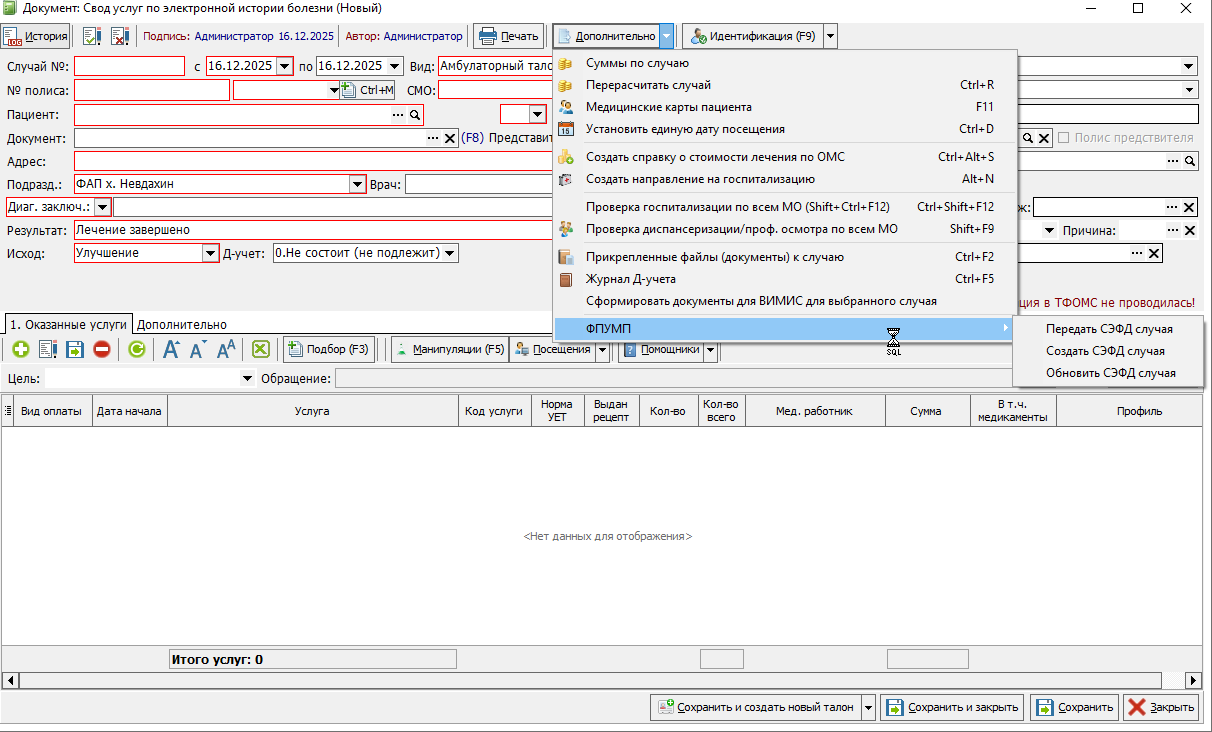Choose Журнал Д-учета from the menu

click(630, 279)
